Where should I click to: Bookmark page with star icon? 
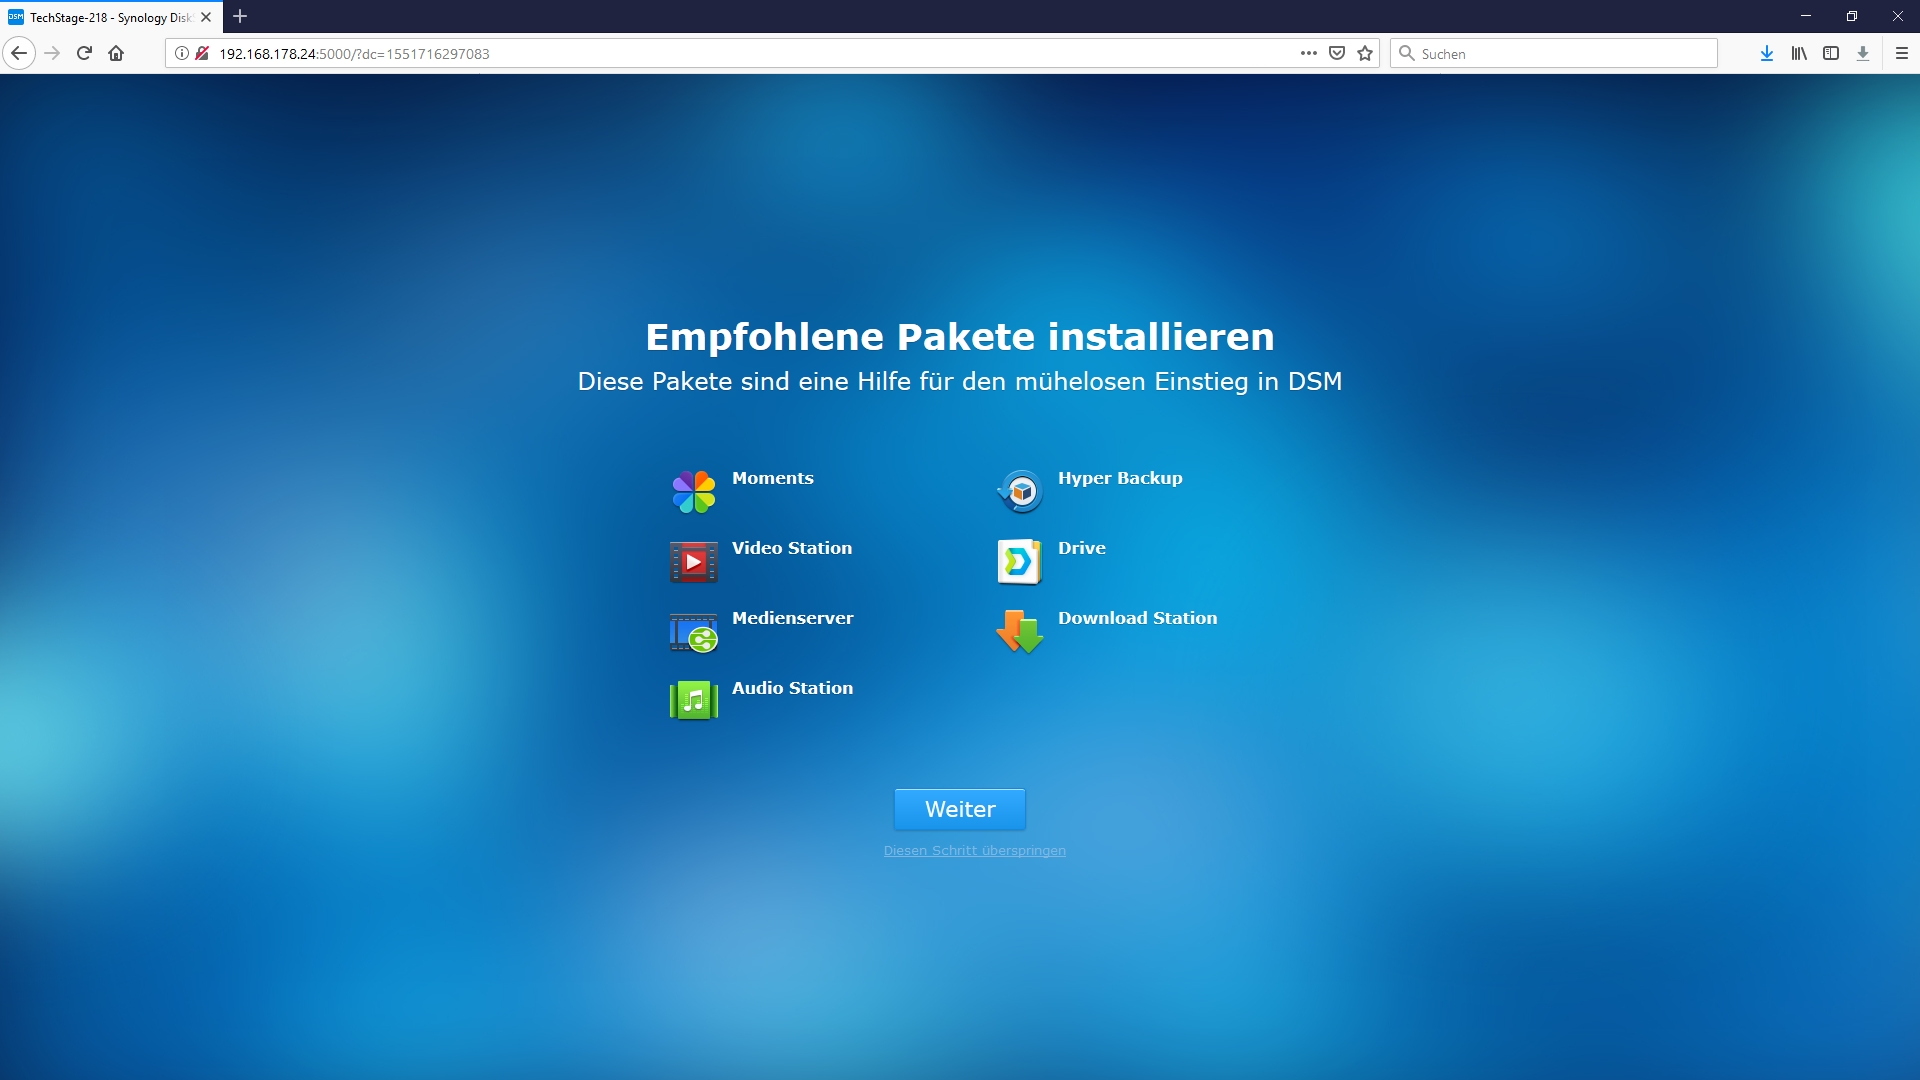click(1365, 53)
